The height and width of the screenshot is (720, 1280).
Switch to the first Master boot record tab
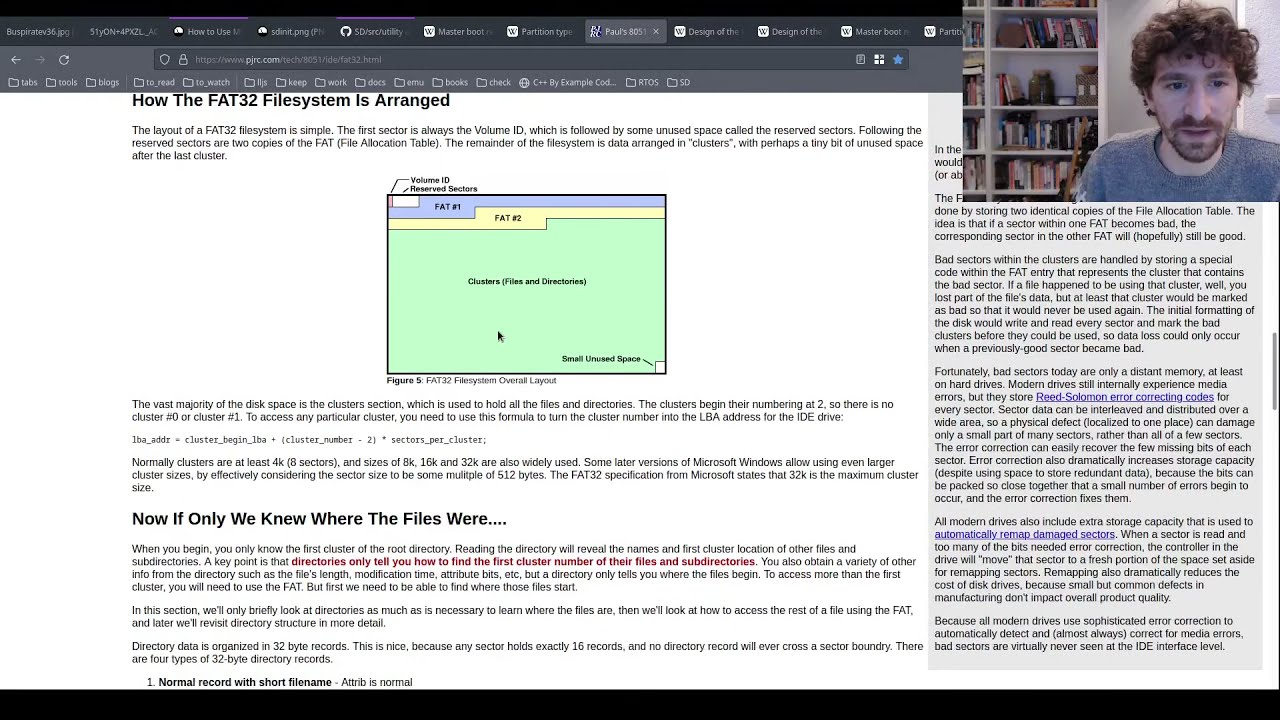point(457,32)
